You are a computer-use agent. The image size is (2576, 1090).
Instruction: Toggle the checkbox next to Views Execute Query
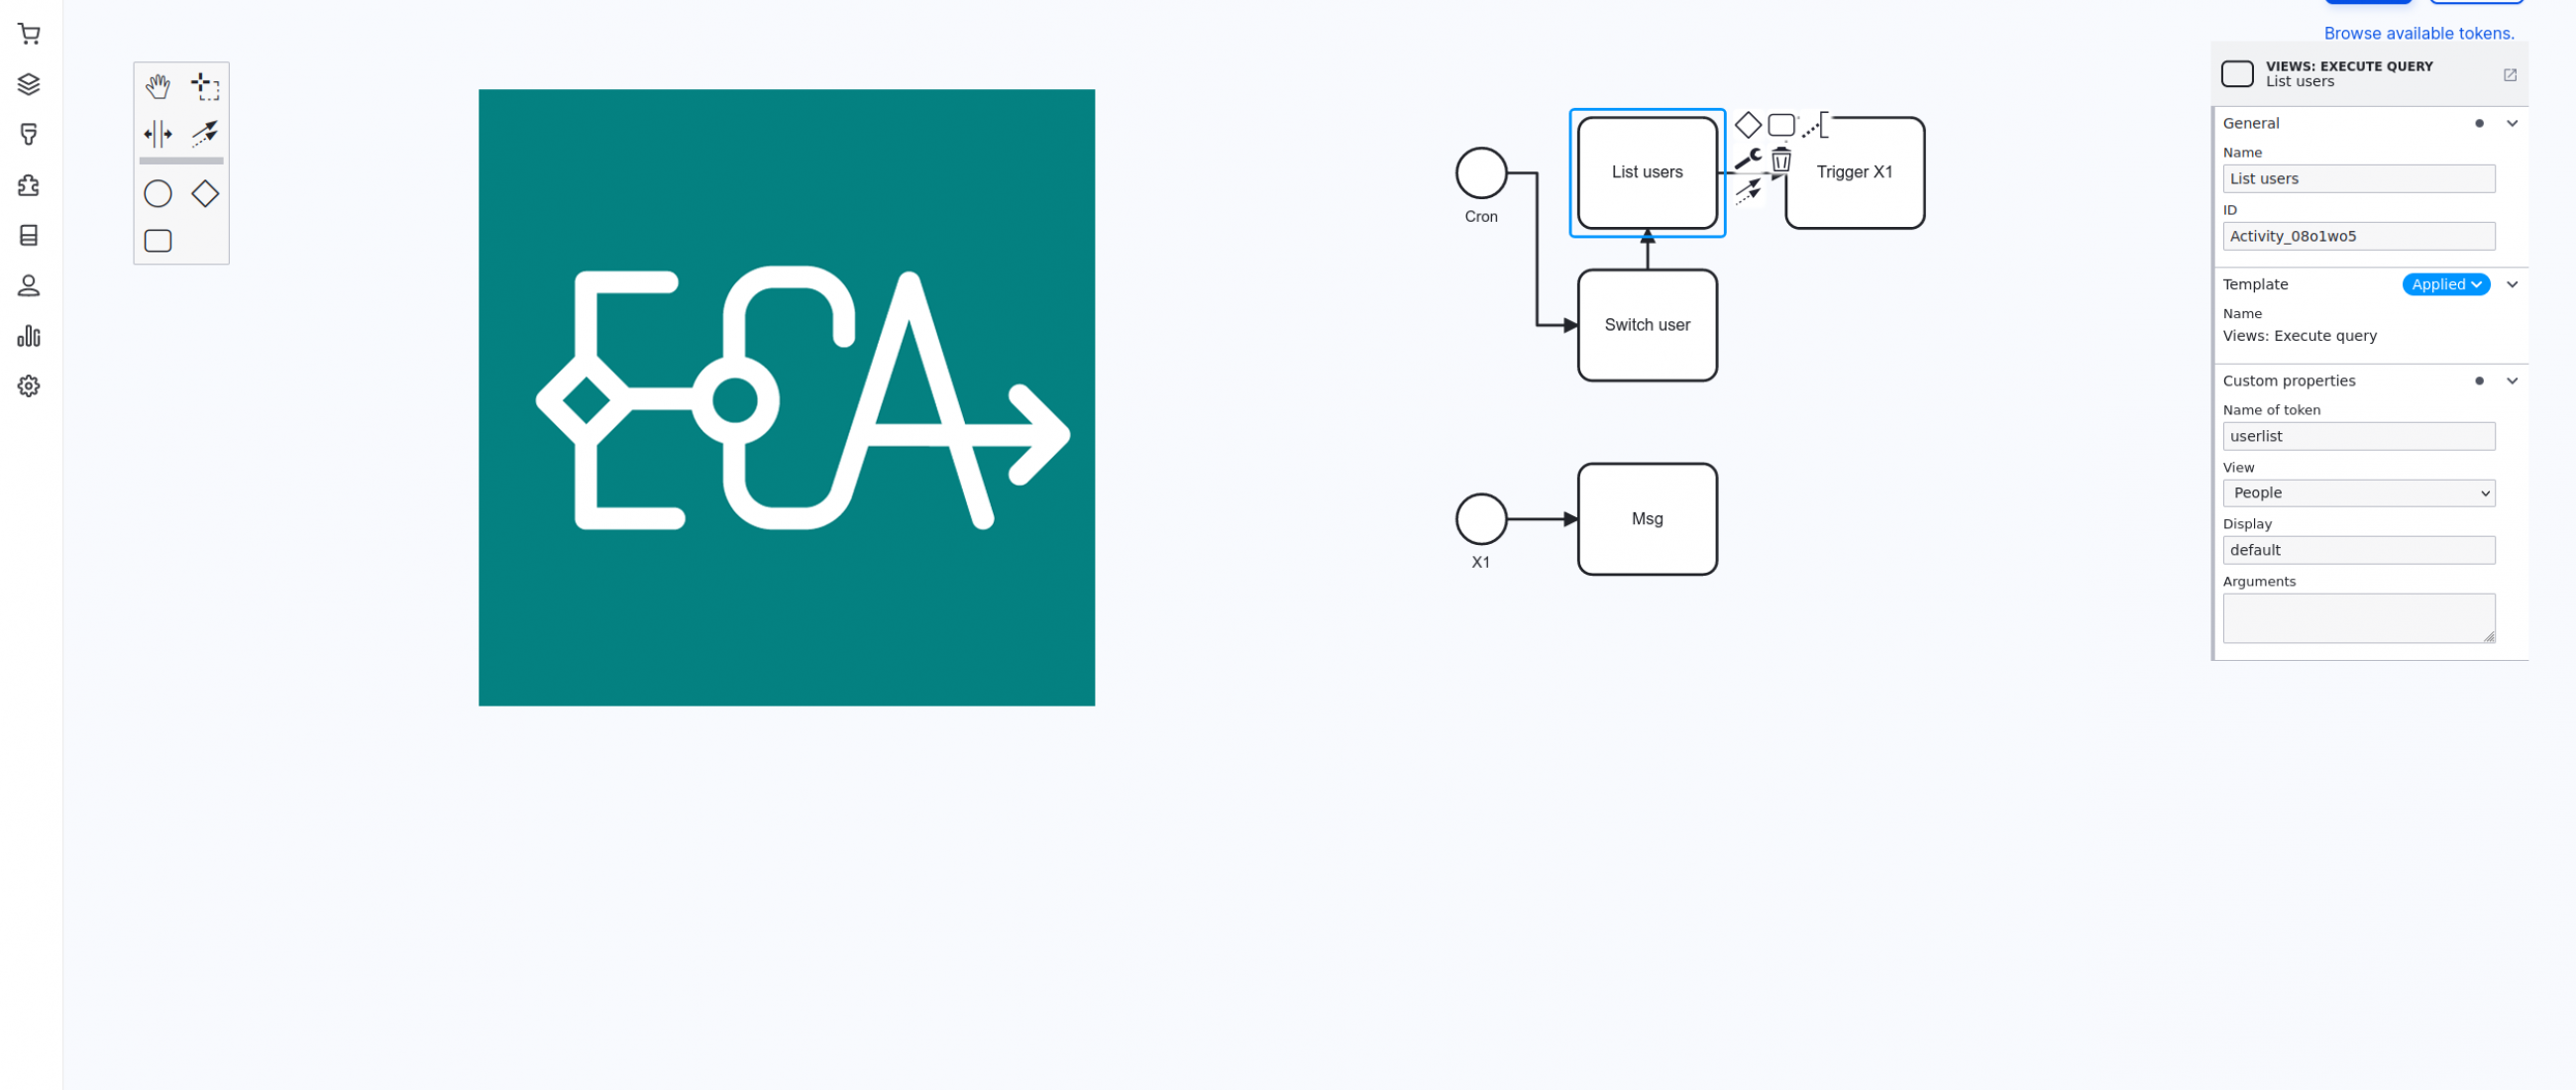(x=2237, y=72)
